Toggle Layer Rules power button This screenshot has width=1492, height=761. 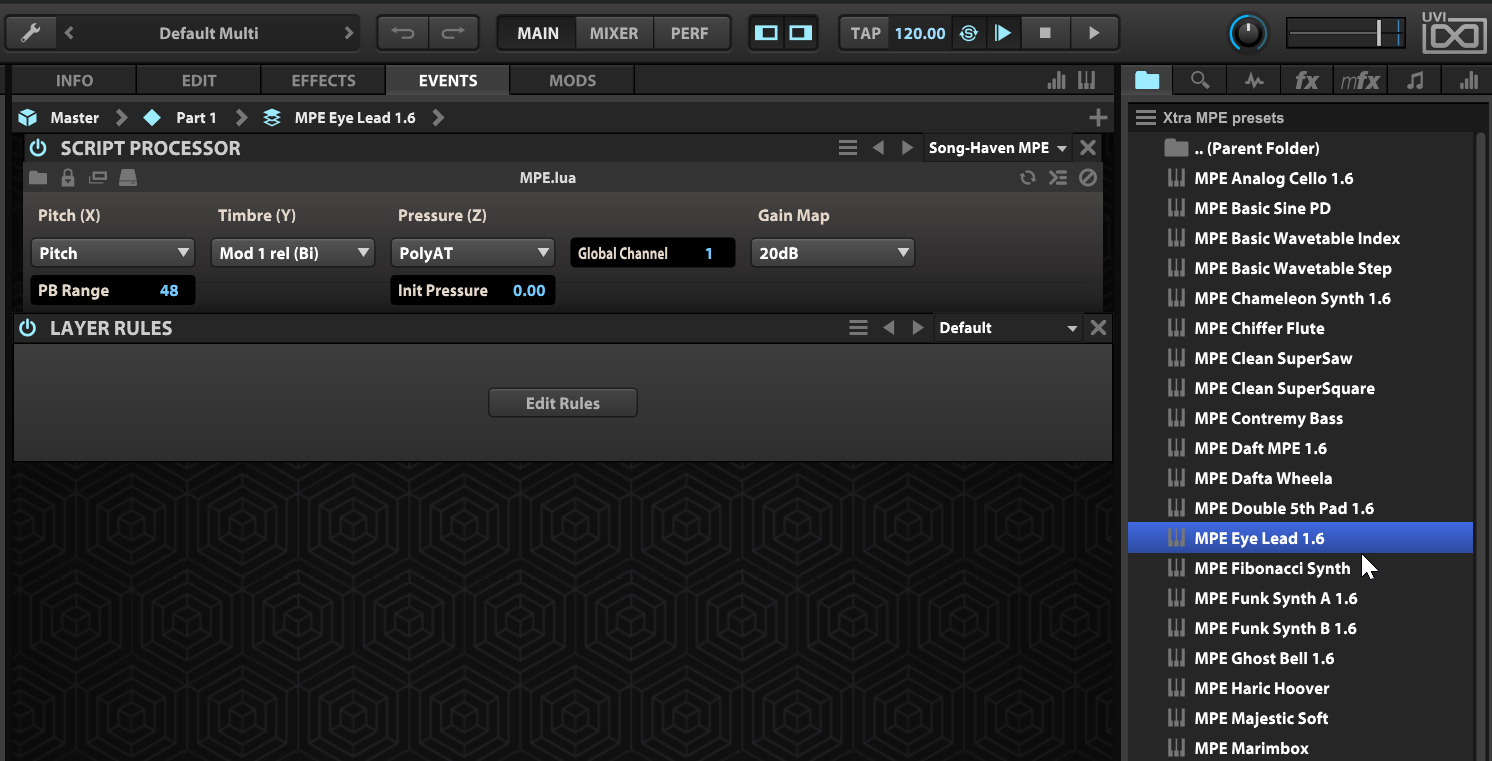pyautogui.click(x=28, y=328)
